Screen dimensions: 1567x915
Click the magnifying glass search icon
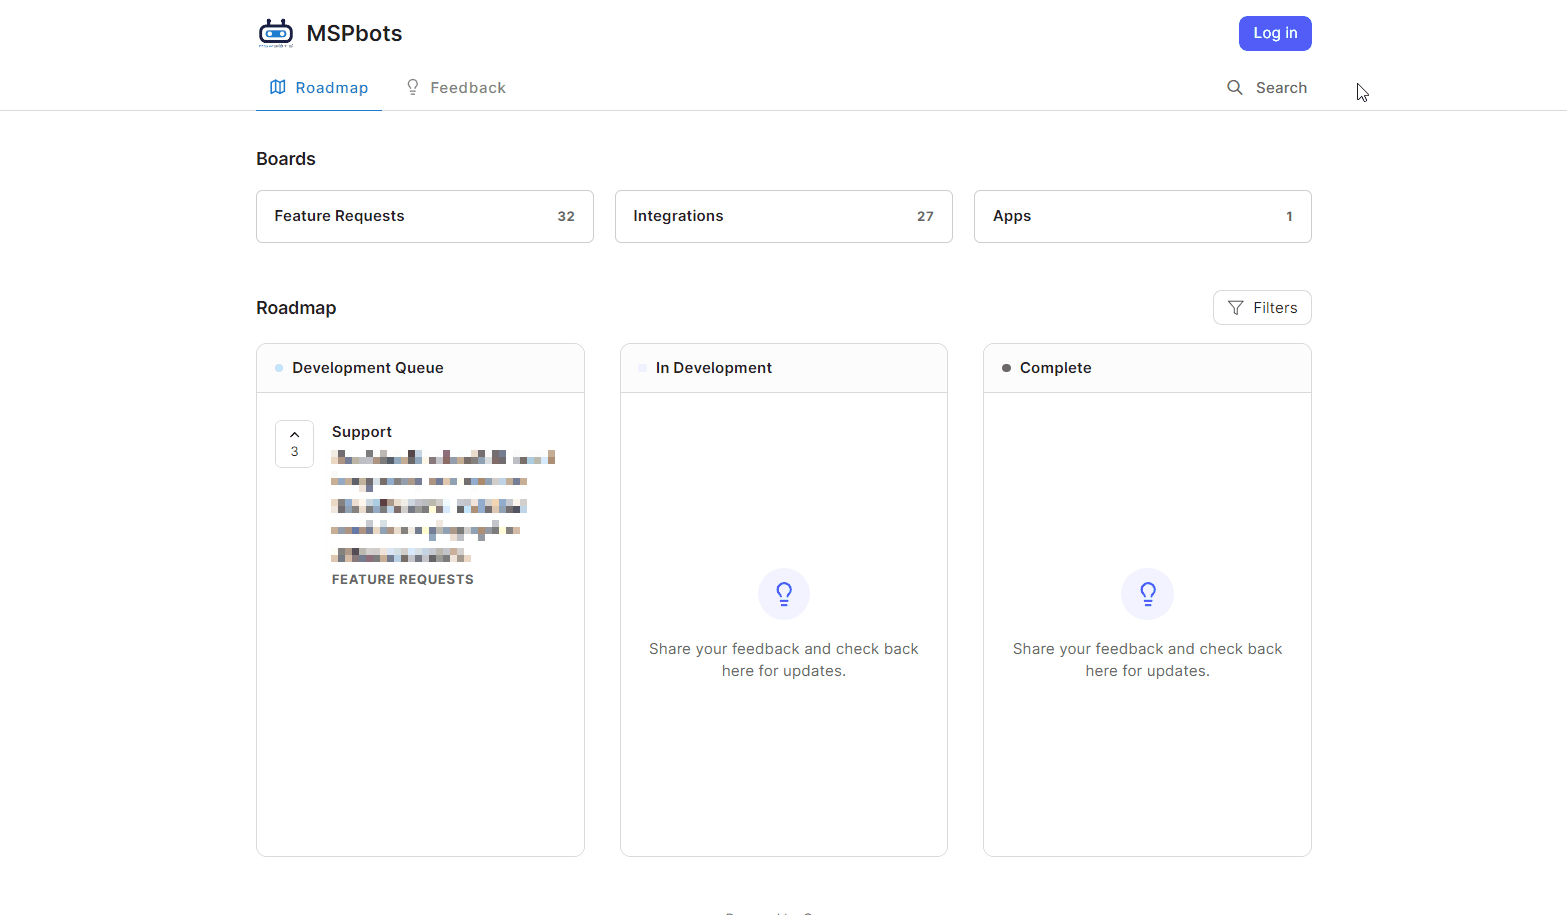pos(1235,87)
